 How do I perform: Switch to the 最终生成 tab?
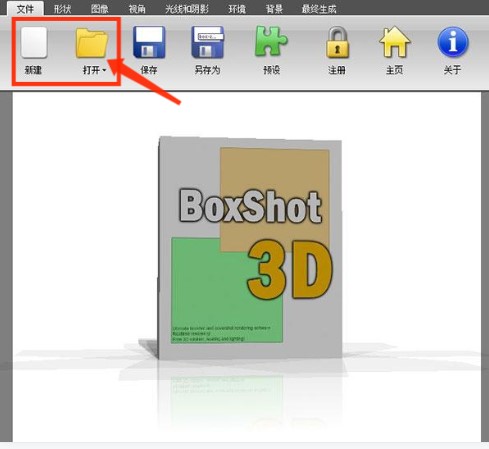(319, 9)
